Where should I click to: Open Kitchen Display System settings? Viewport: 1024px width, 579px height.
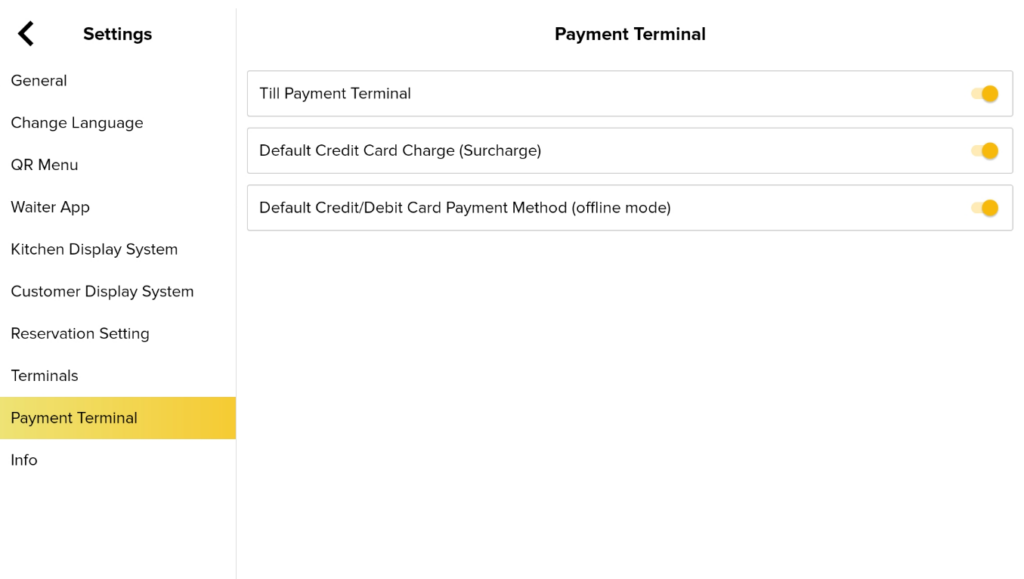[94, 249]
